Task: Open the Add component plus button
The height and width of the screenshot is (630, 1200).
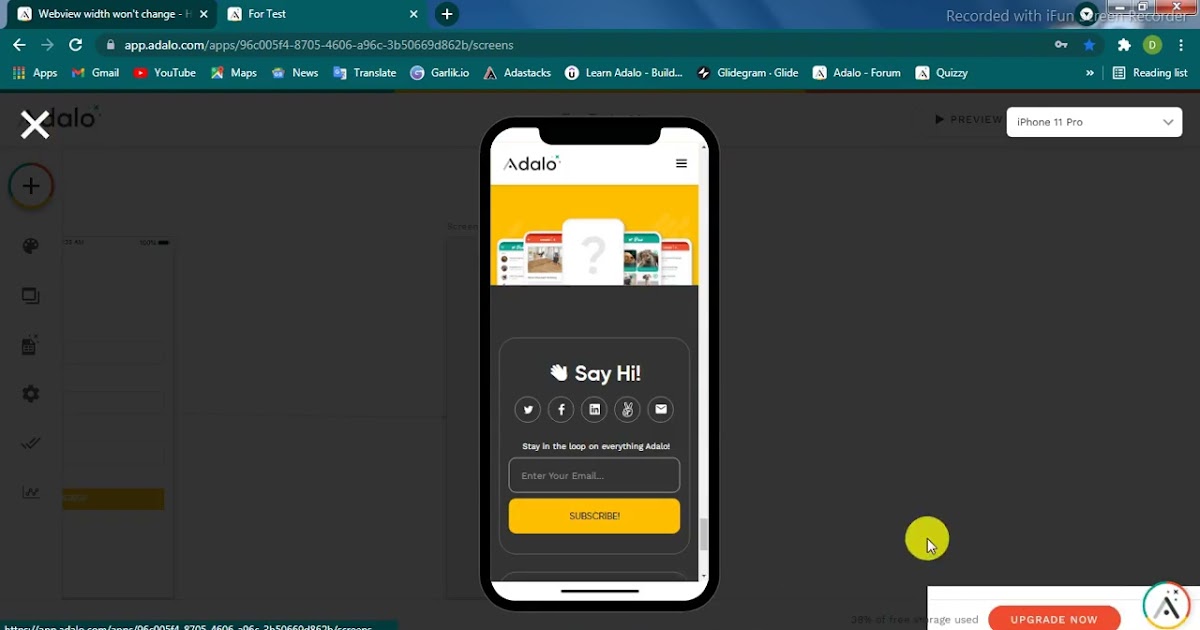Action: (x=31, y=186)
